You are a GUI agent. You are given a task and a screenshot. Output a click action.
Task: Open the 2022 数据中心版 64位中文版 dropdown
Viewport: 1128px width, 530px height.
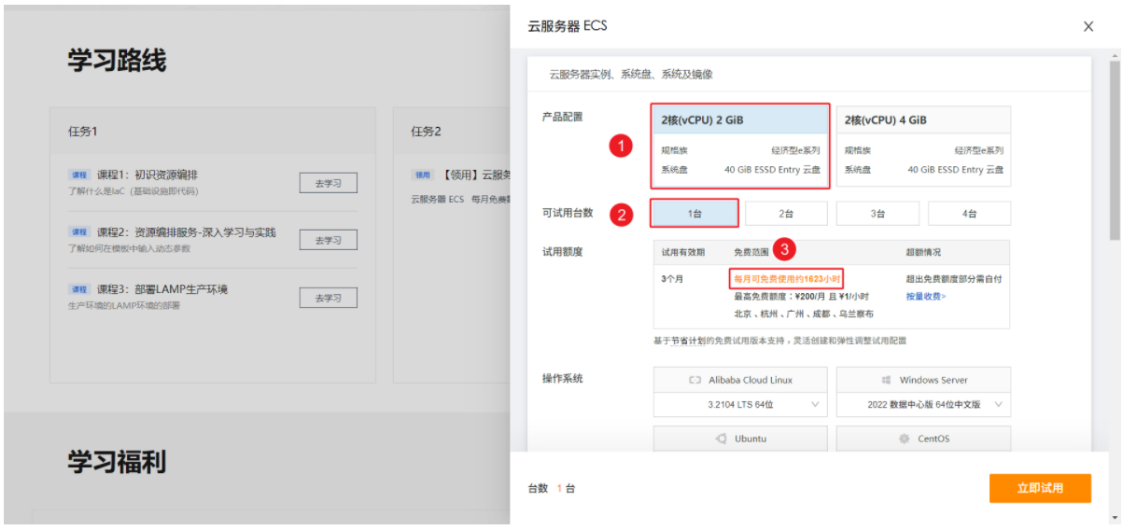[x=923, y=405]
